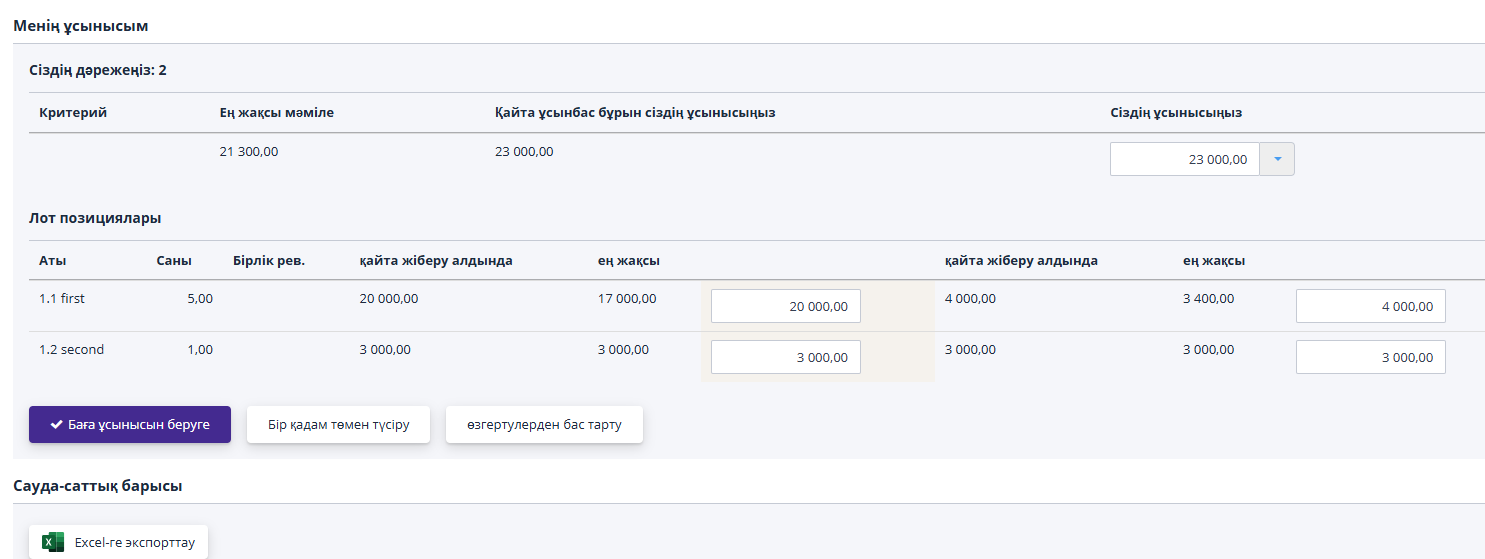The height and width of the screenshot is (559, 1485).
Task: Click the 'Сіздің ұсынысыңыз' input with 23 000,00
Action: pos(1184,159)
